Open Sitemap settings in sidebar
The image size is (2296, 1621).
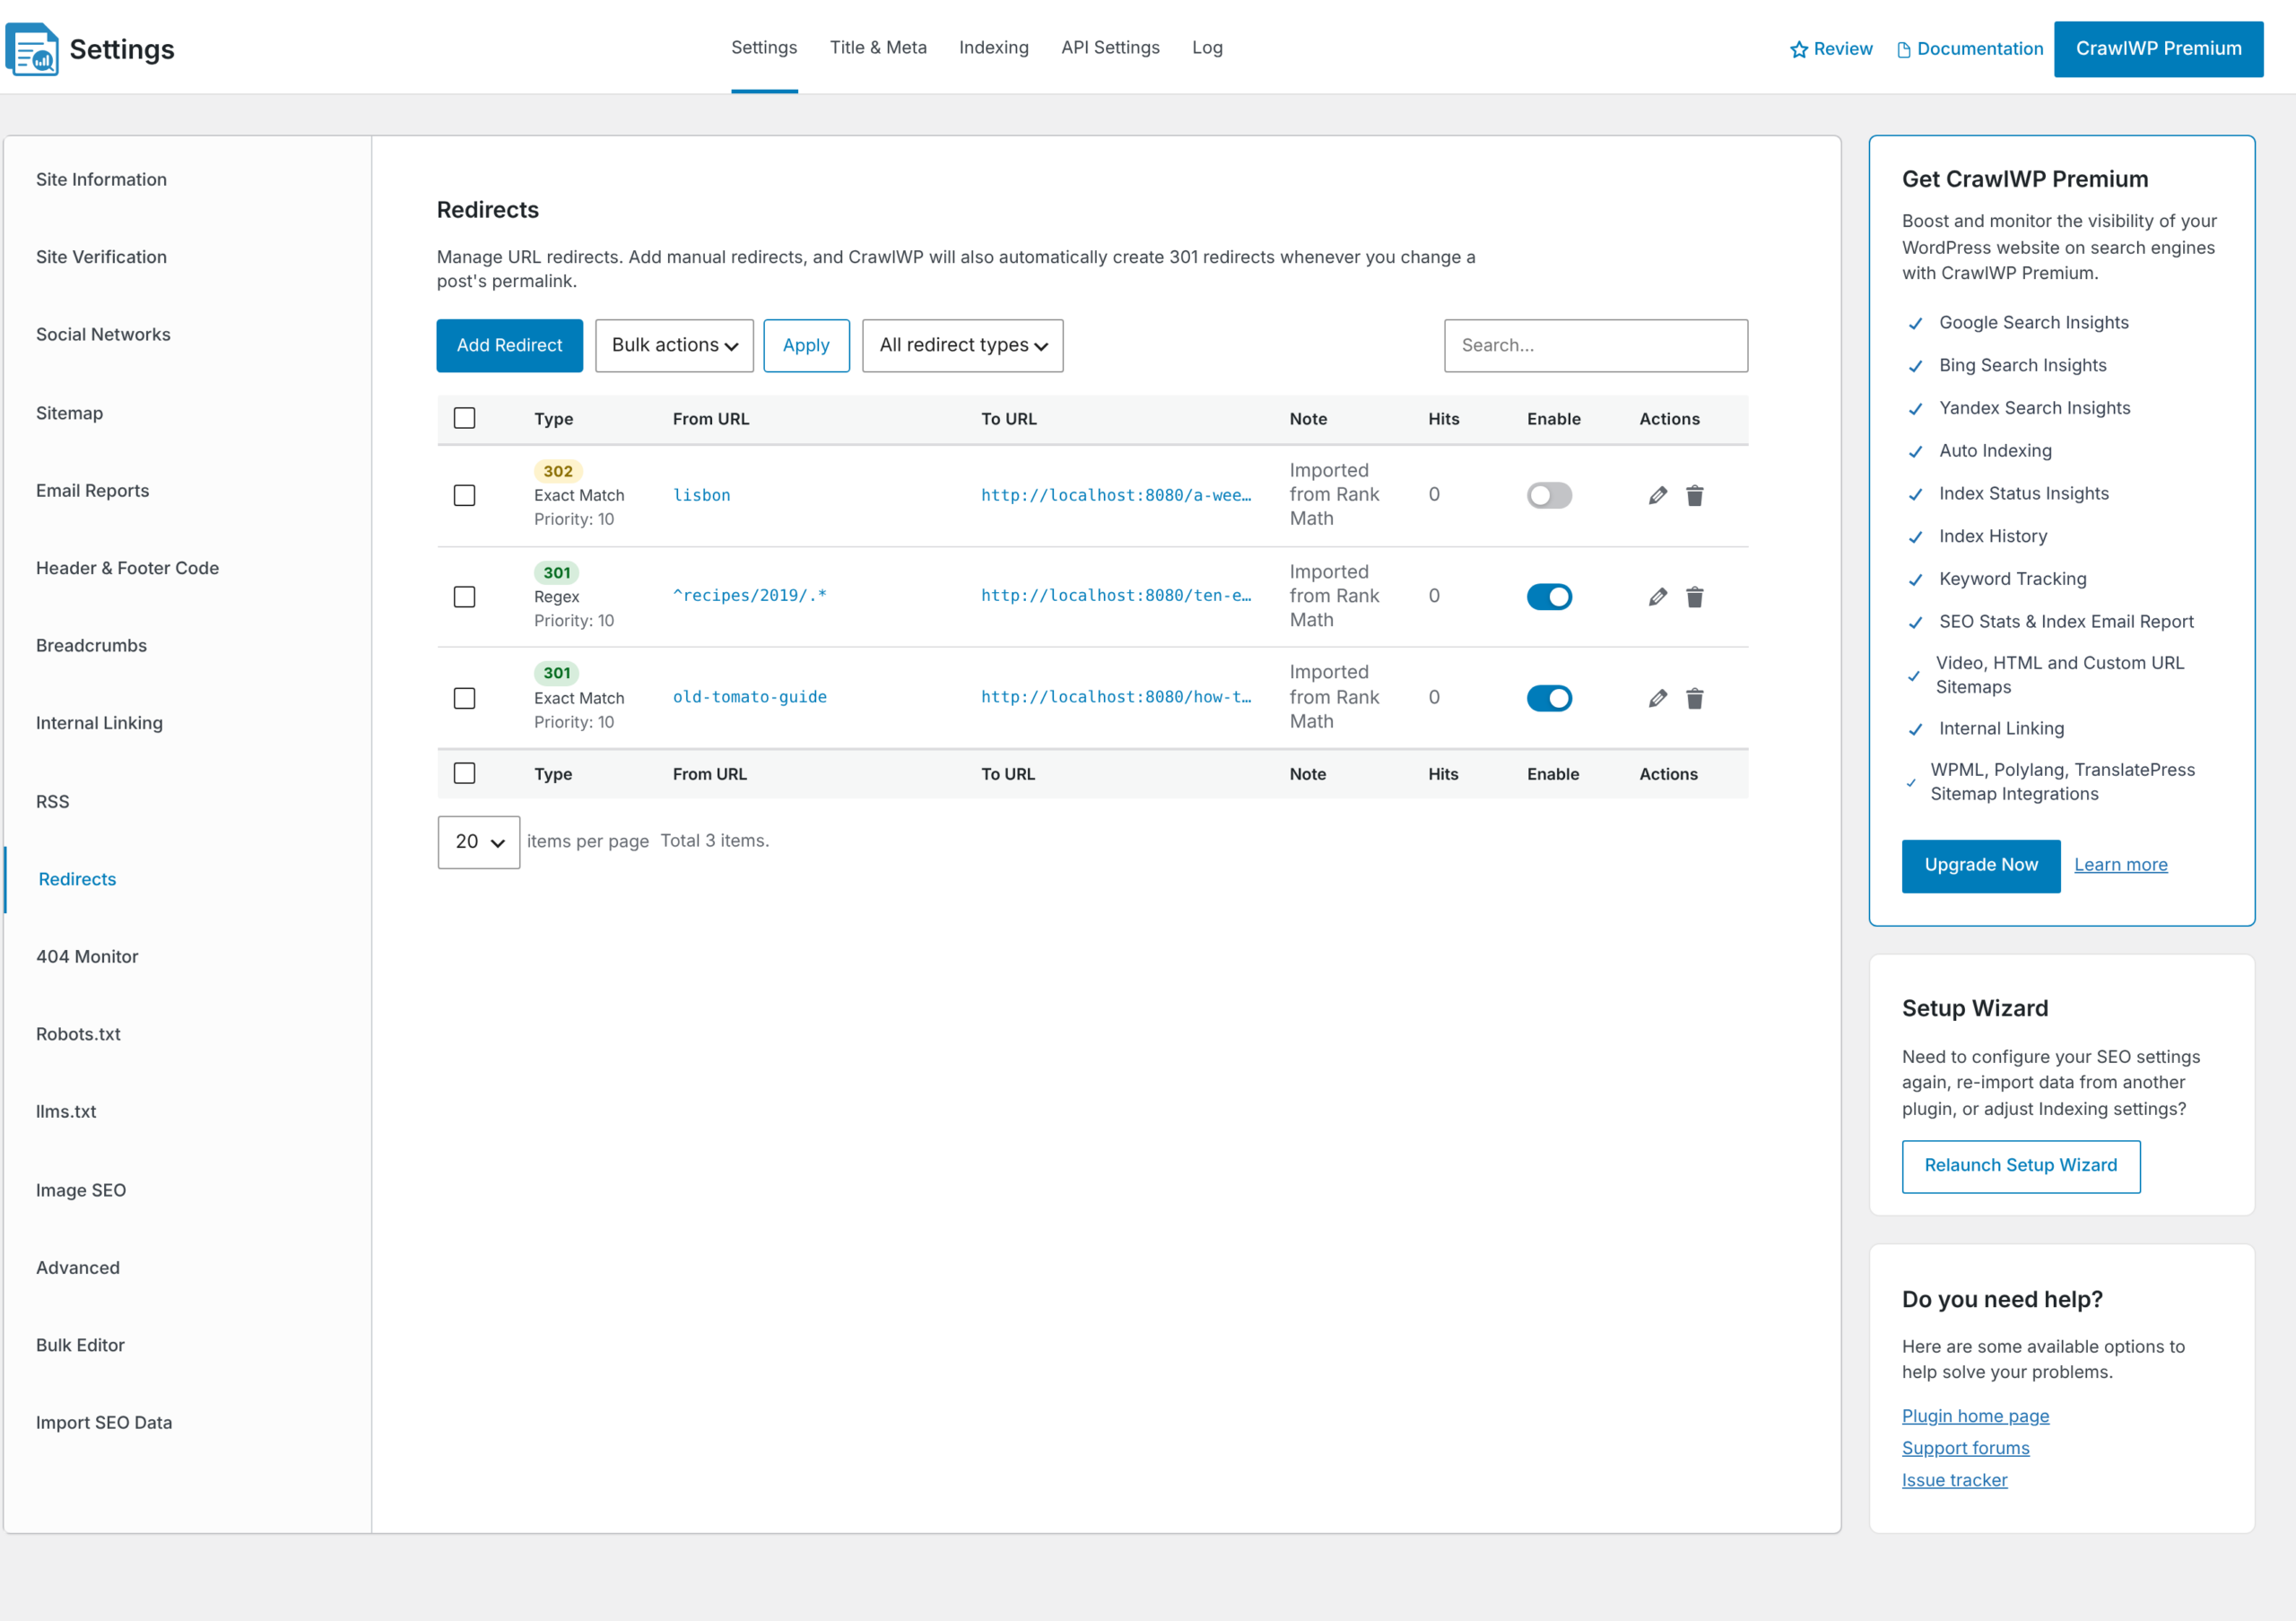(x=69, y=413)
